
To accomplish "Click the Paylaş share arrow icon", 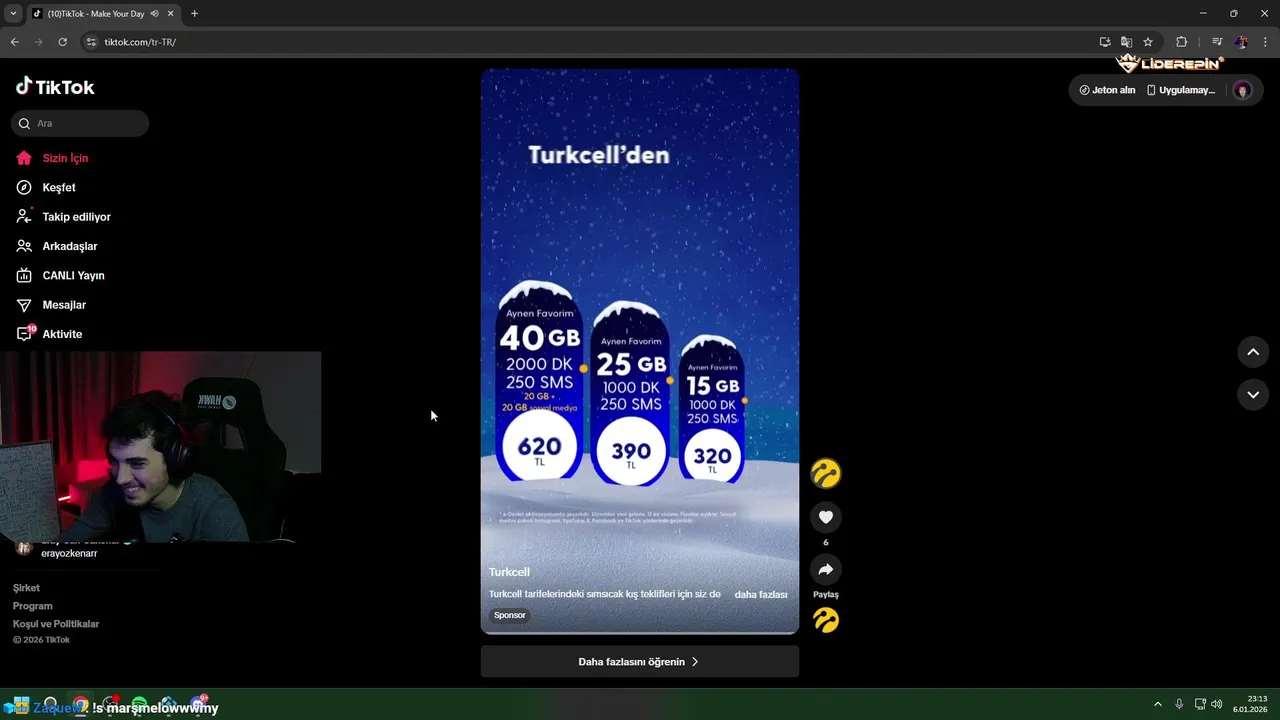I will [x=826, y=569].
